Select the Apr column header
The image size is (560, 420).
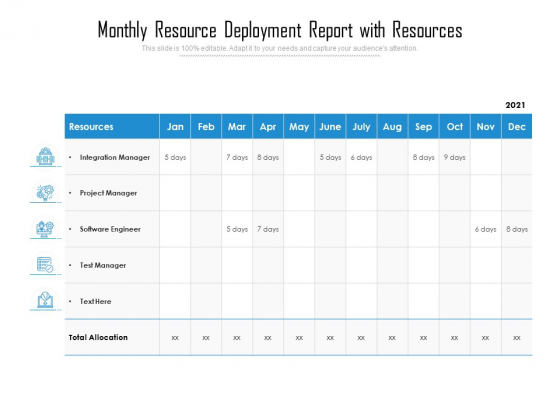[268, 126]
